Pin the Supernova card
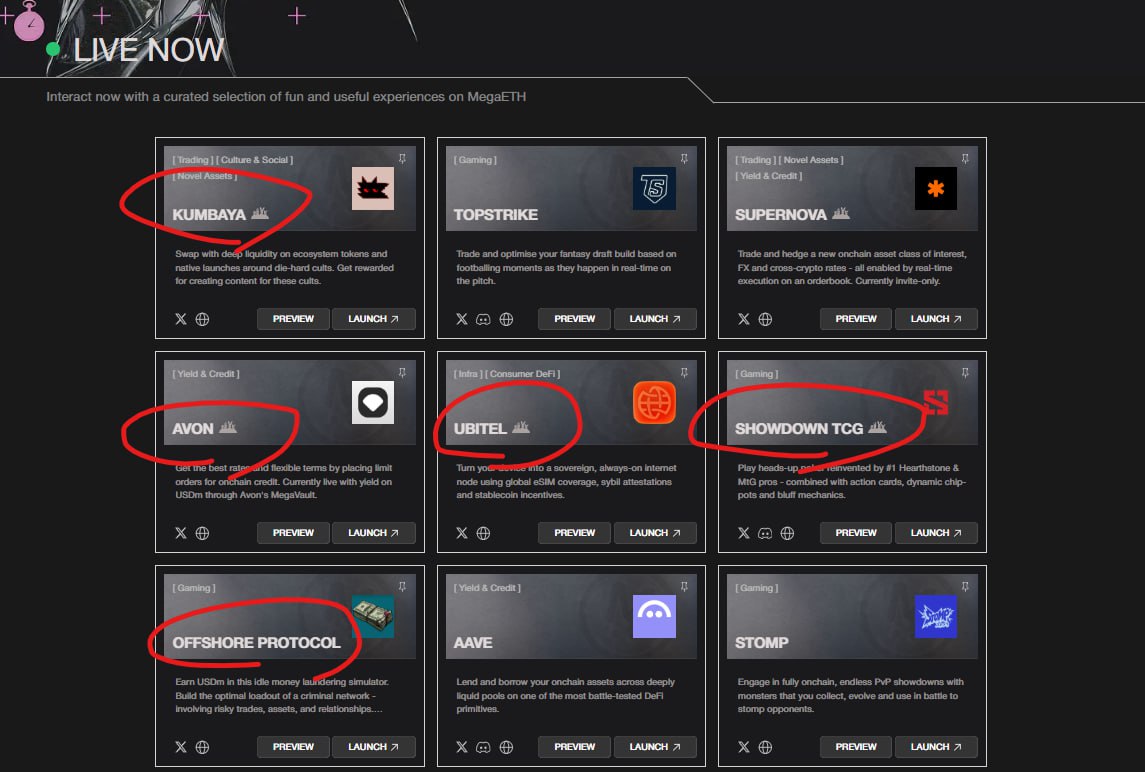The width and height of the screenshot is (1145, 772). (965, 158)
